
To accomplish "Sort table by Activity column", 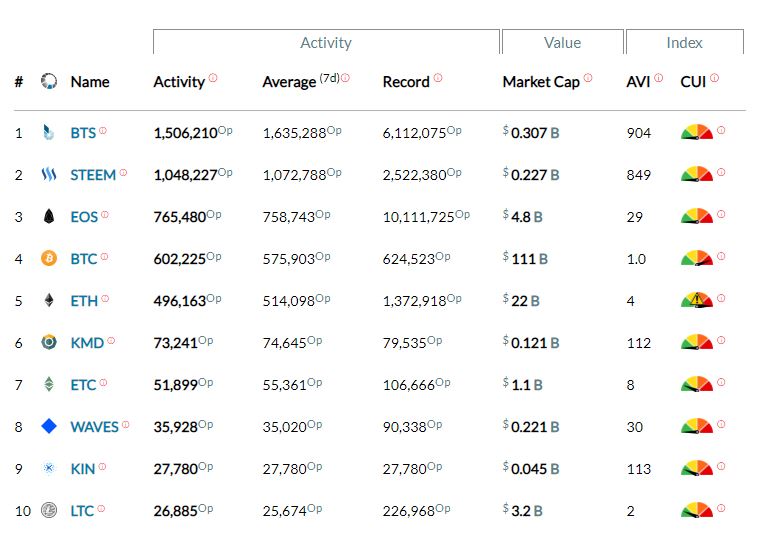I will click(x=179, y=82).
